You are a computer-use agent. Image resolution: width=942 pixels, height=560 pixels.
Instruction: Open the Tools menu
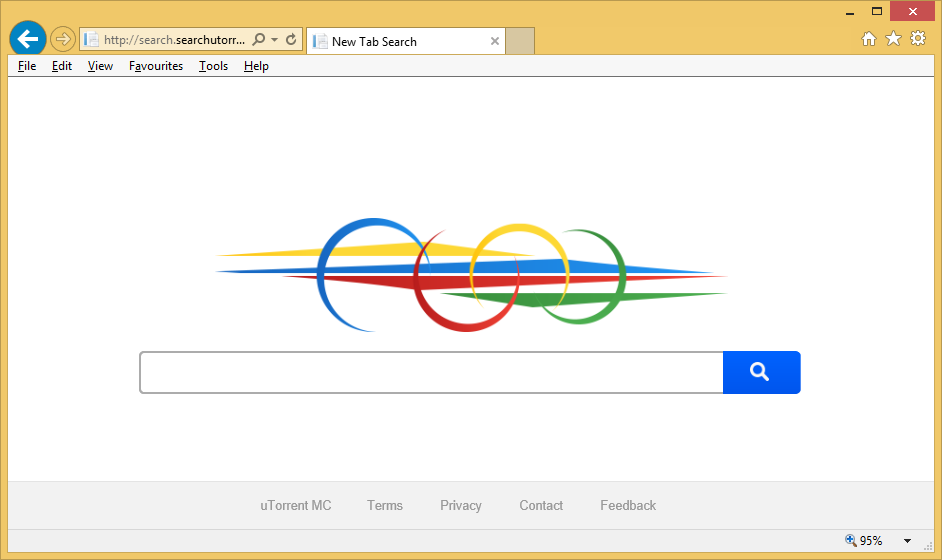pos(213,66)
